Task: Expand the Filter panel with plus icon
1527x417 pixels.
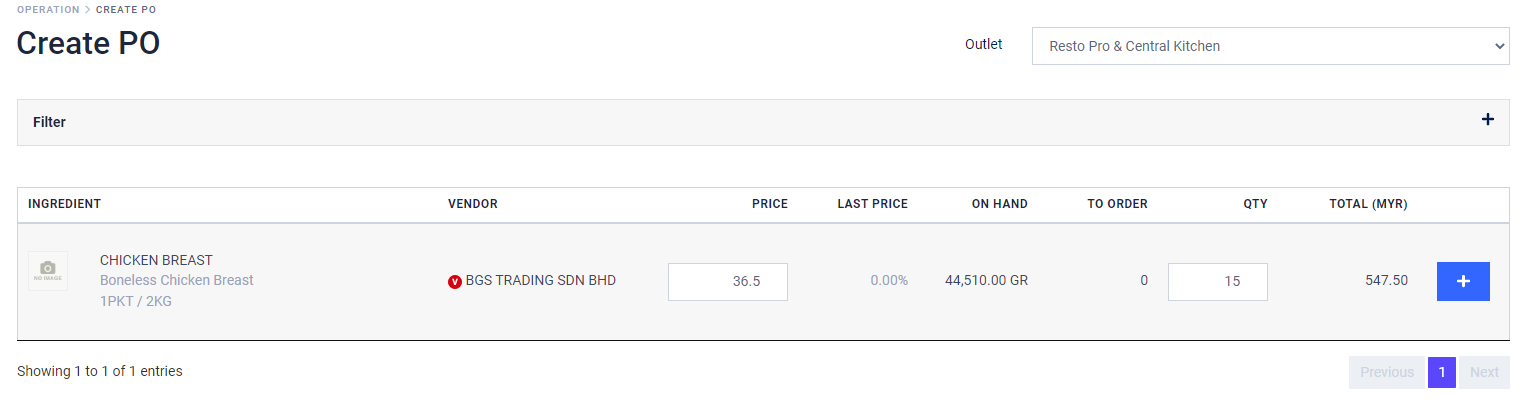Action: point(1487,120)
